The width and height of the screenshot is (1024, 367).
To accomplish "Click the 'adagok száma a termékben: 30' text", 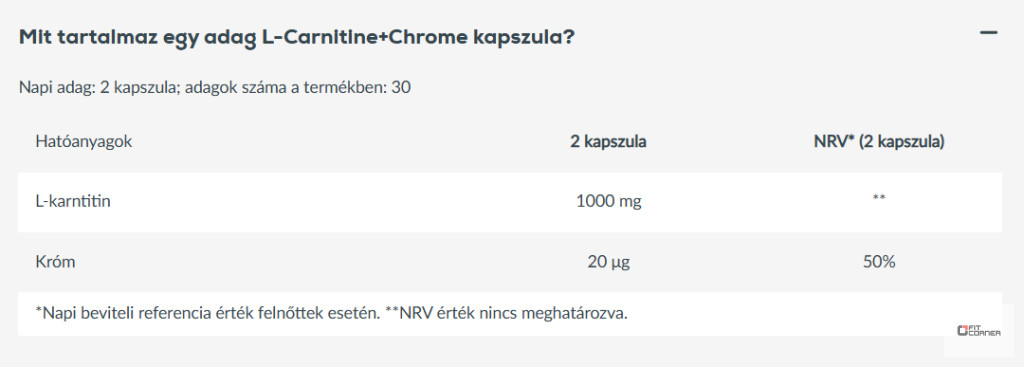I will [298, 88].
